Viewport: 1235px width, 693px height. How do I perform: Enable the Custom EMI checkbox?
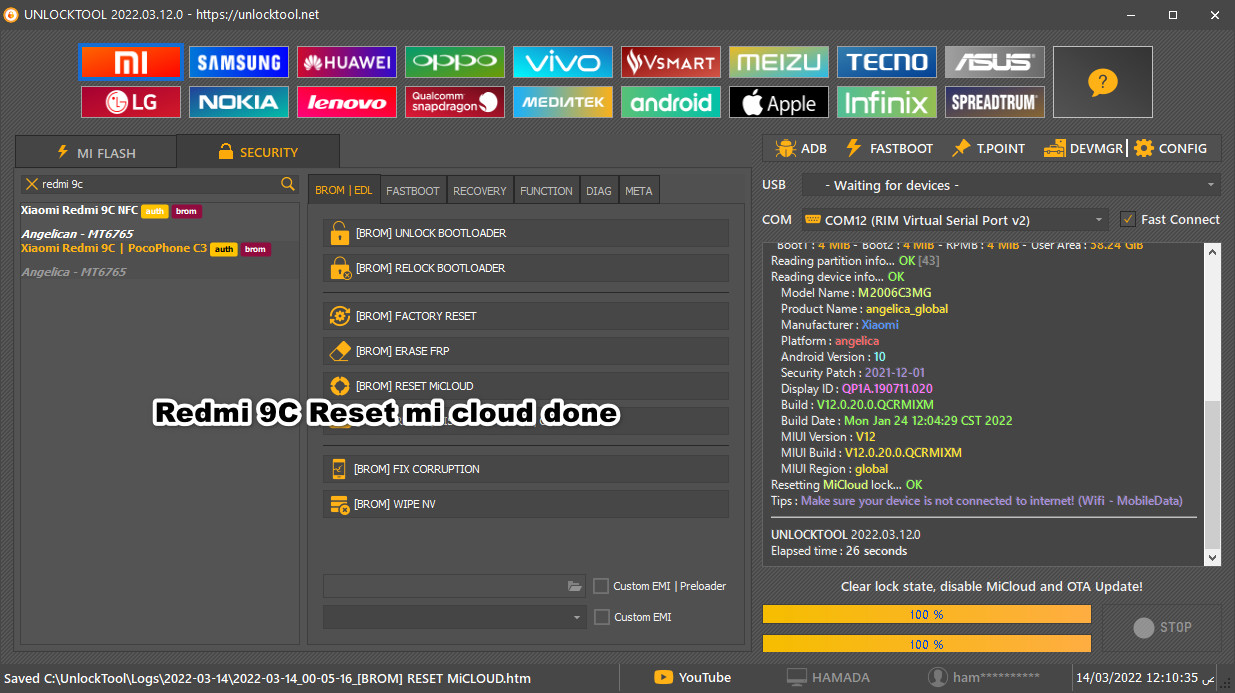(x=601, y=617)
